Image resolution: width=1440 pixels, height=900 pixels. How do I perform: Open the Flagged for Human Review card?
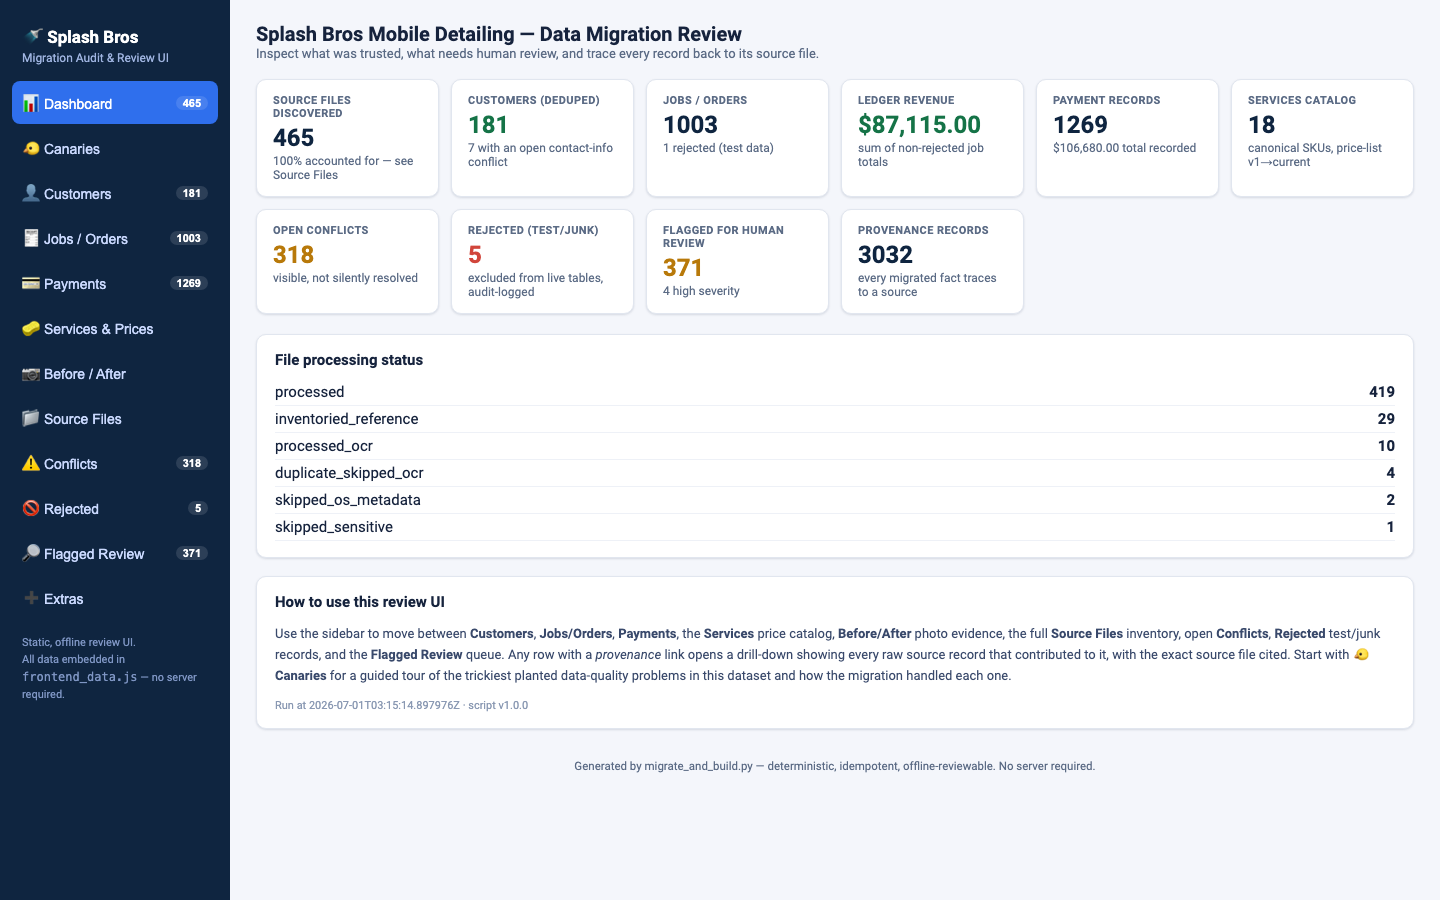point(737,261)
